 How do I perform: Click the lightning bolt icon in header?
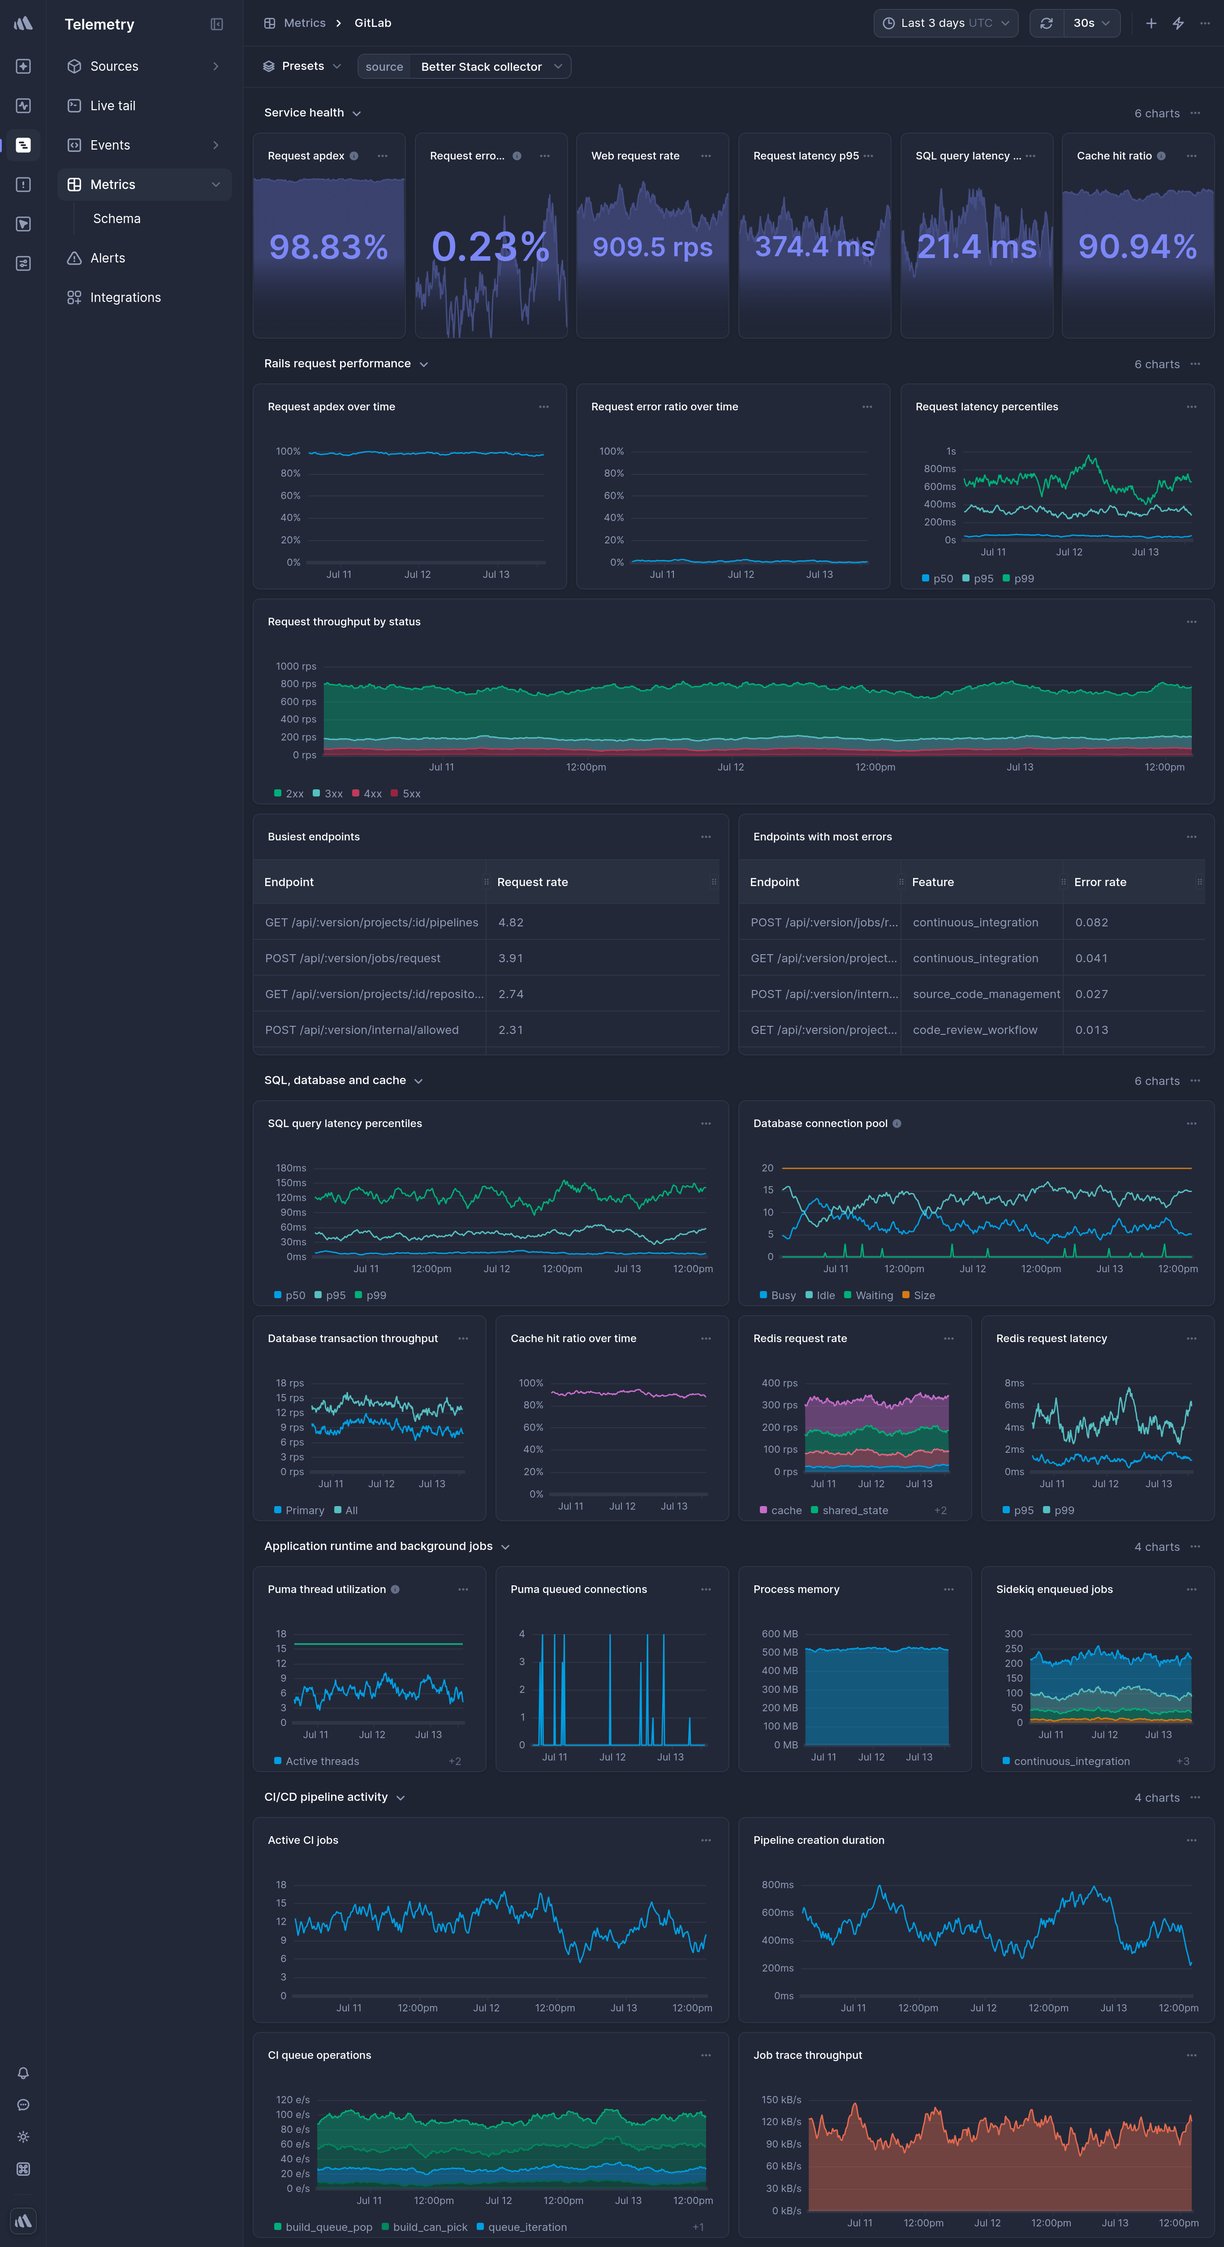[1178, 23]
